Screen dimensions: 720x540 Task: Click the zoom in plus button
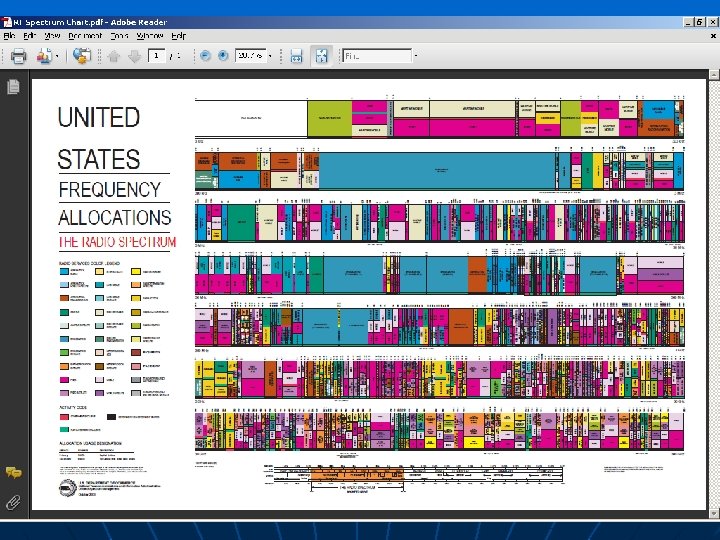click(223, 56)
